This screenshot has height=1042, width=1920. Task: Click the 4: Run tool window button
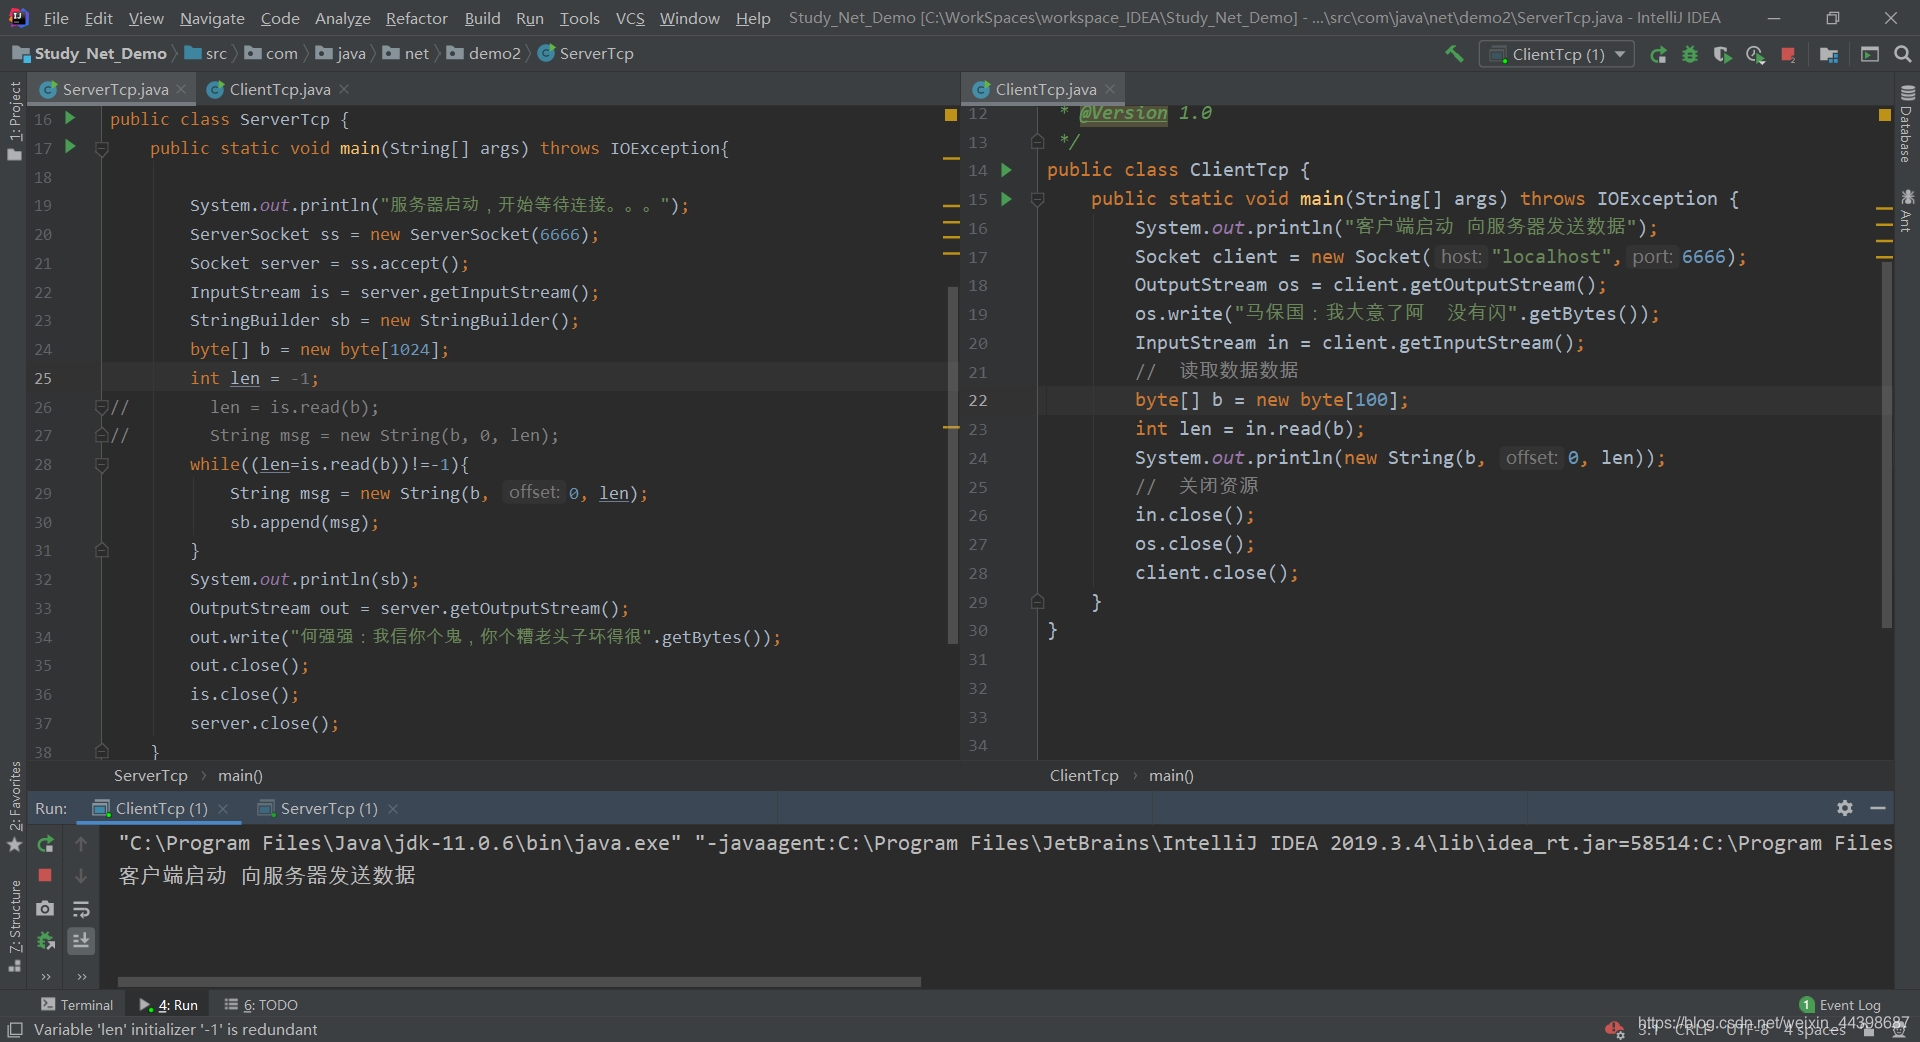coord(168,1005)
